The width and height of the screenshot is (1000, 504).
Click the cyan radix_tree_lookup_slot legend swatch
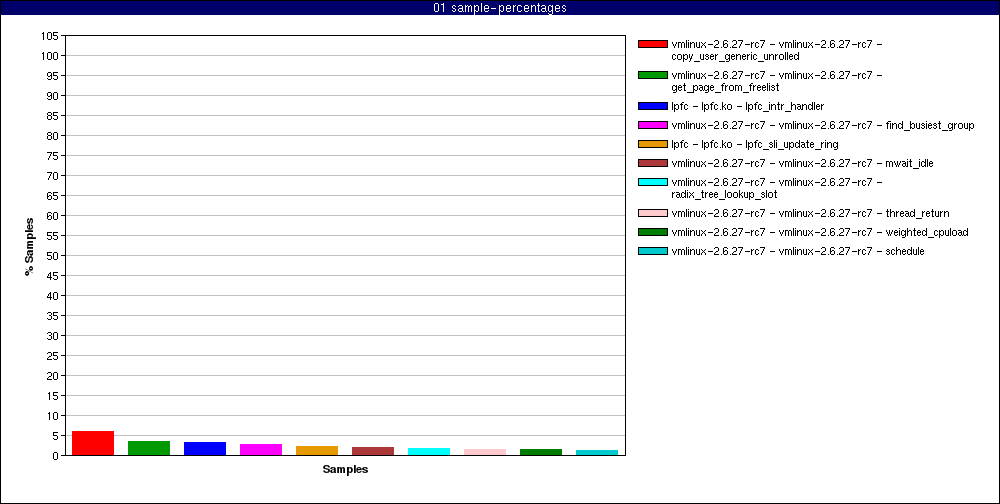click(x=652, y=182)
